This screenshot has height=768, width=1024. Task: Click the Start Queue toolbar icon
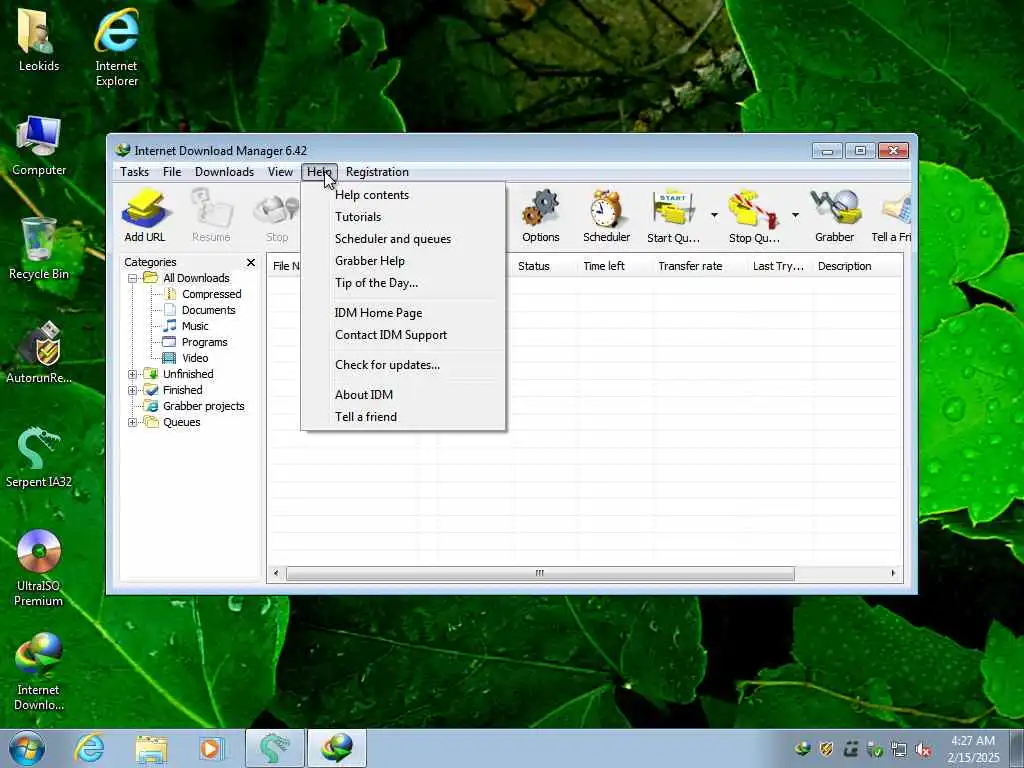pyautogui.click(x=673, y=216)
